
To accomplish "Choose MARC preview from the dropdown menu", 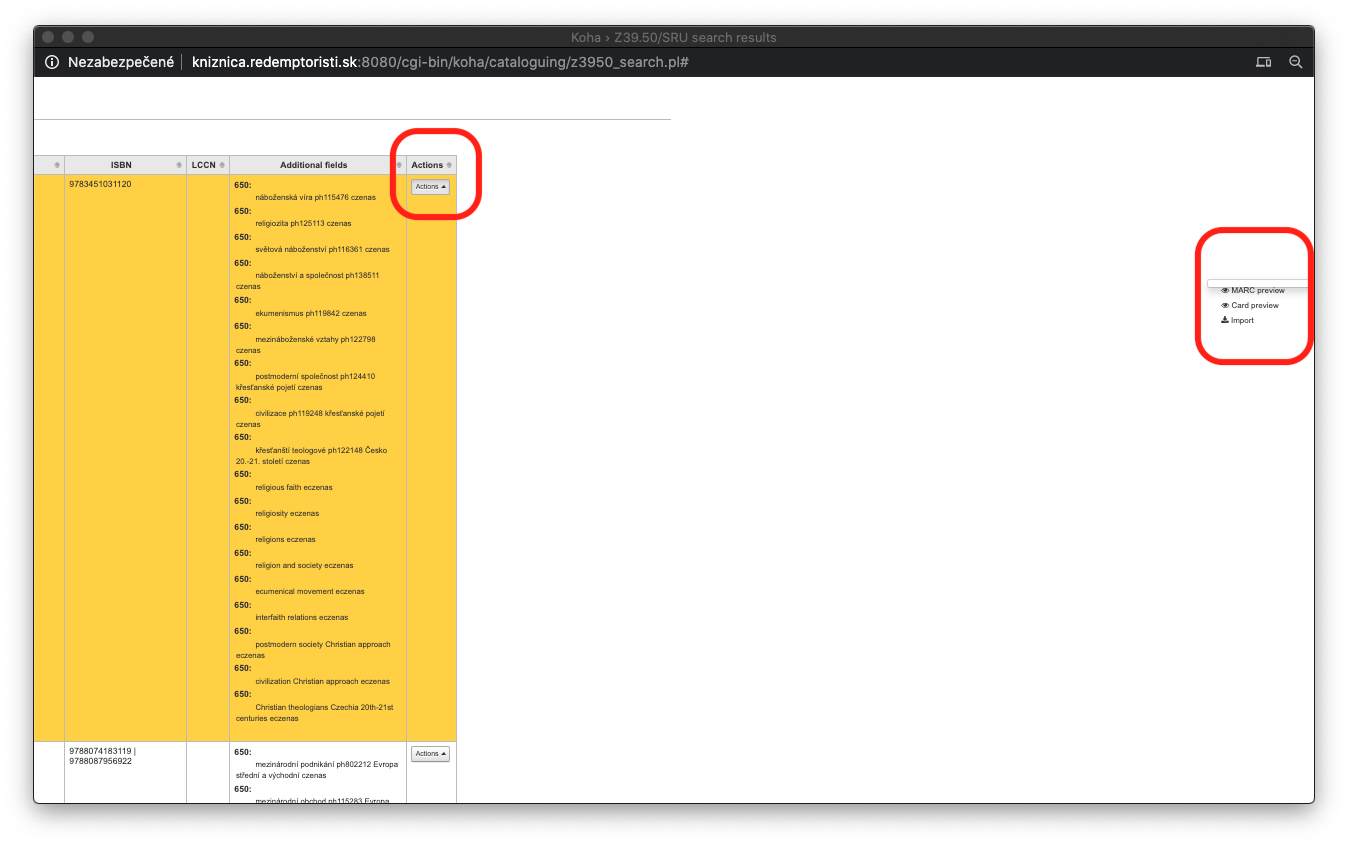I will point(1257,291).
